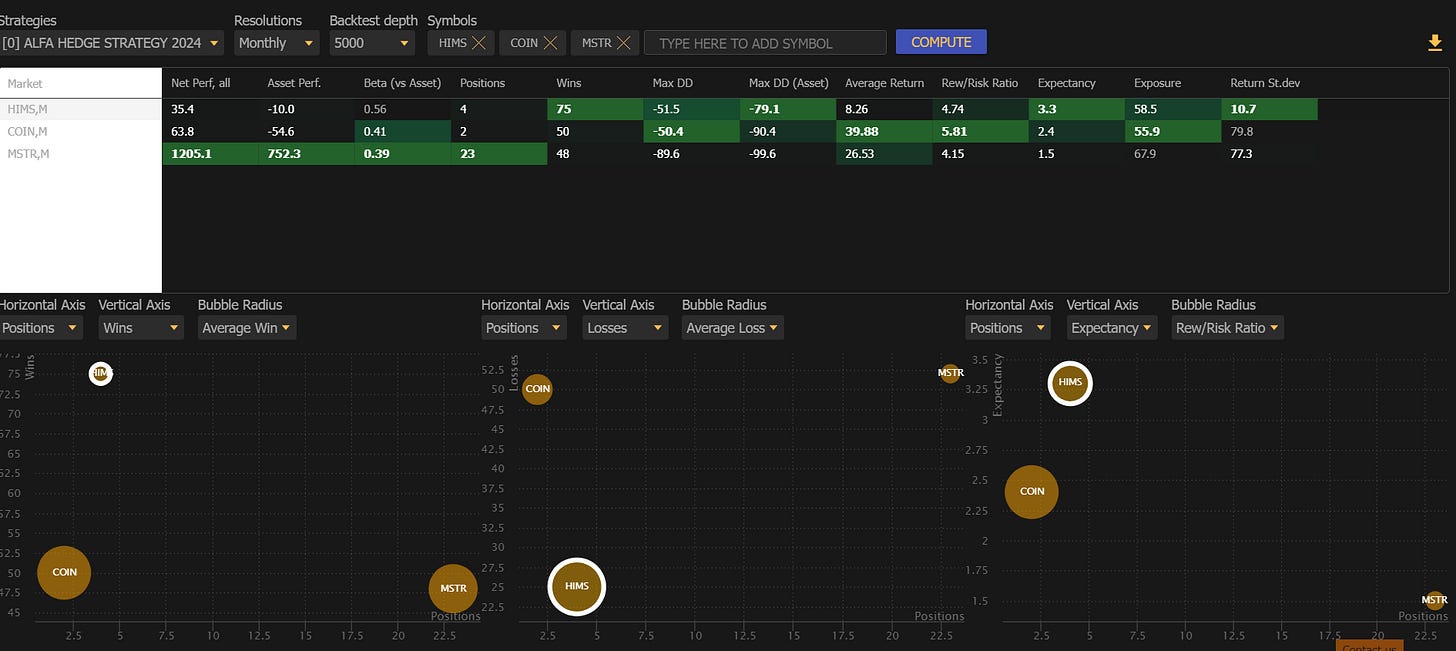The height and width of the screenshot is (651, 1456).
Task: Open the Expectancy vertical axis dropdown
Action: point(1112,327)
